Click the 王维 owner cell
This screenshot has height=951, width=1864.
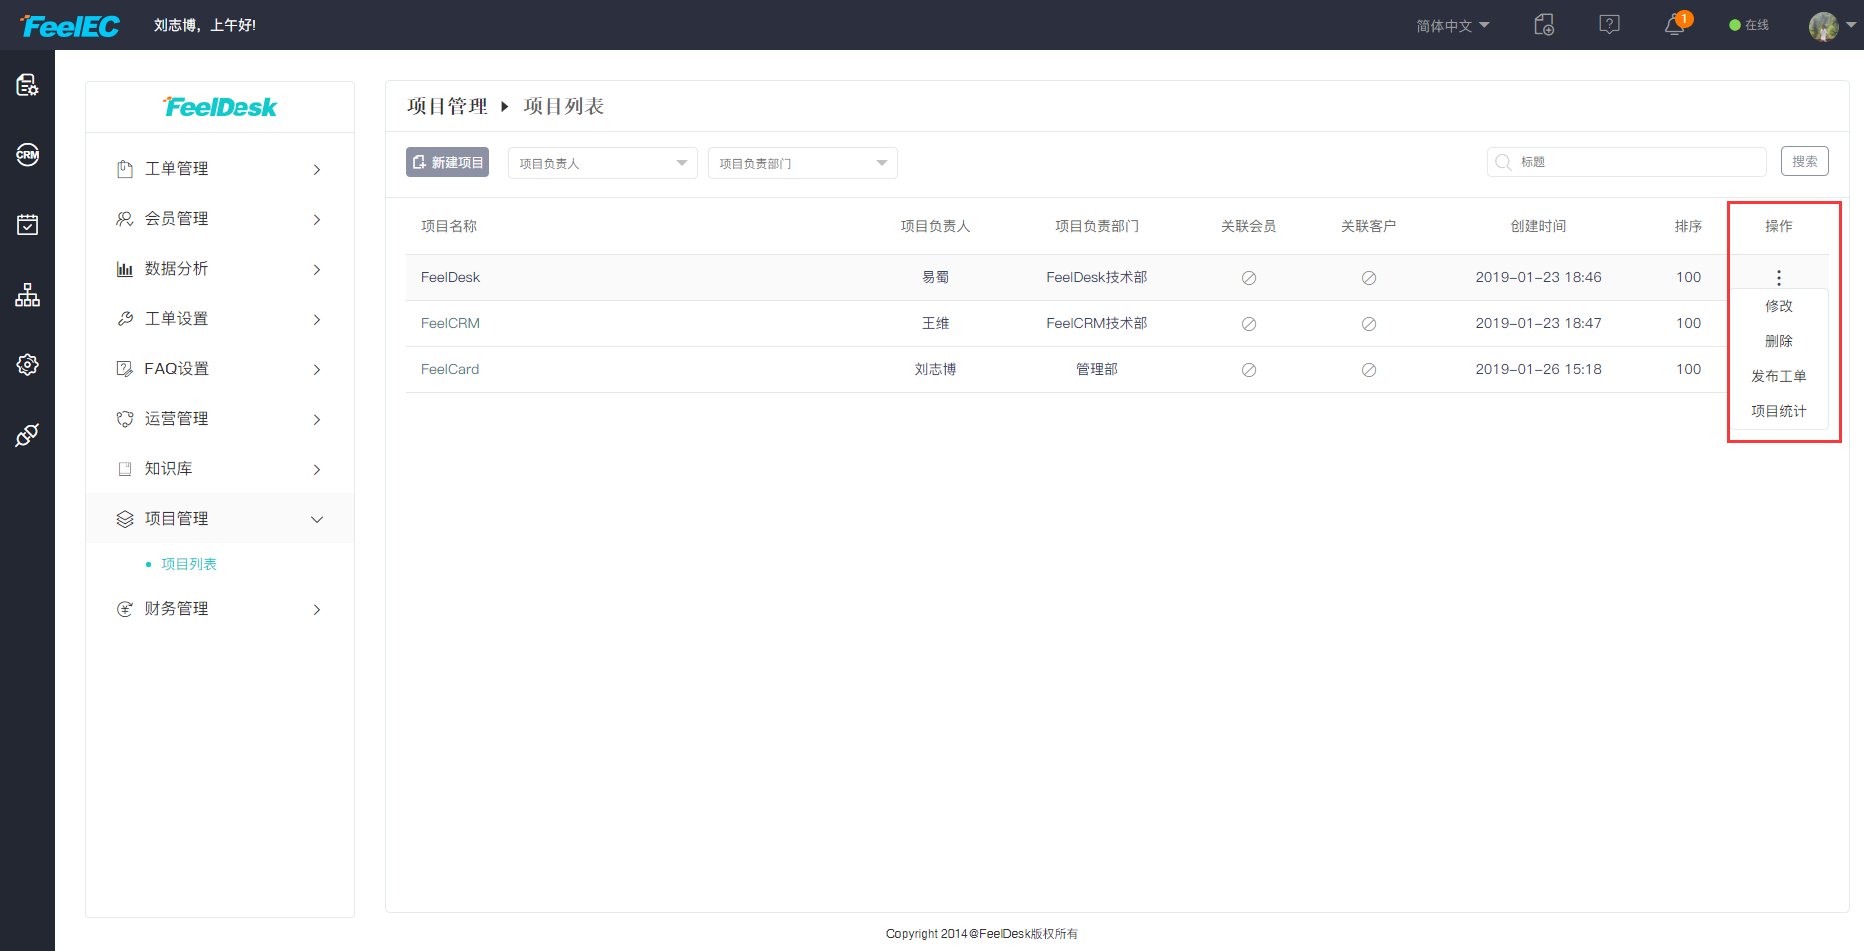tap(935, 323)
